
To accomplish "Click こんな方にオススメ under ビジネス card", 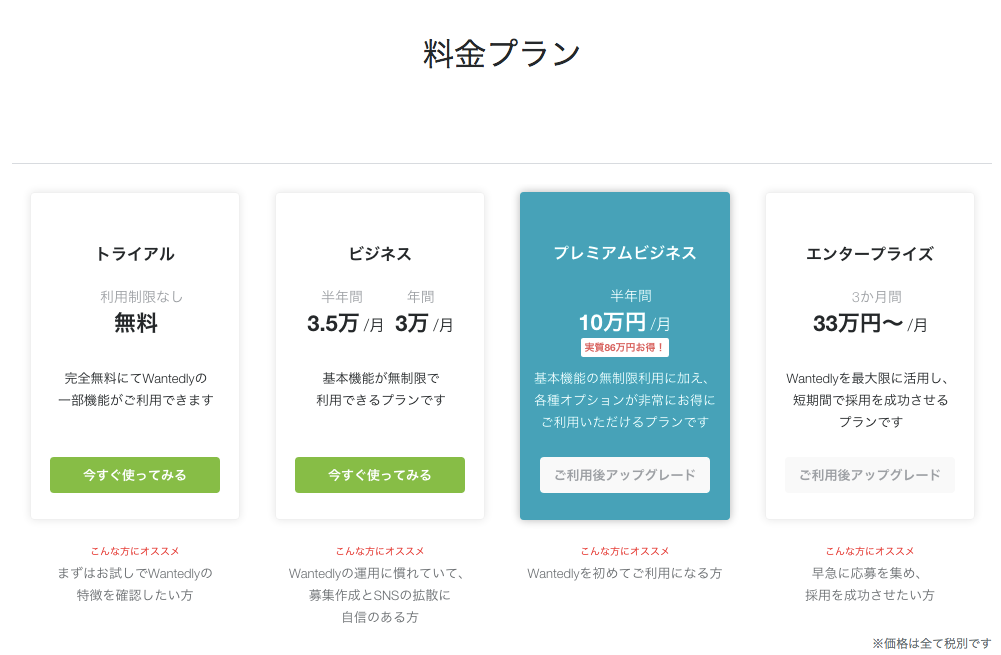I will pos(380,551).
